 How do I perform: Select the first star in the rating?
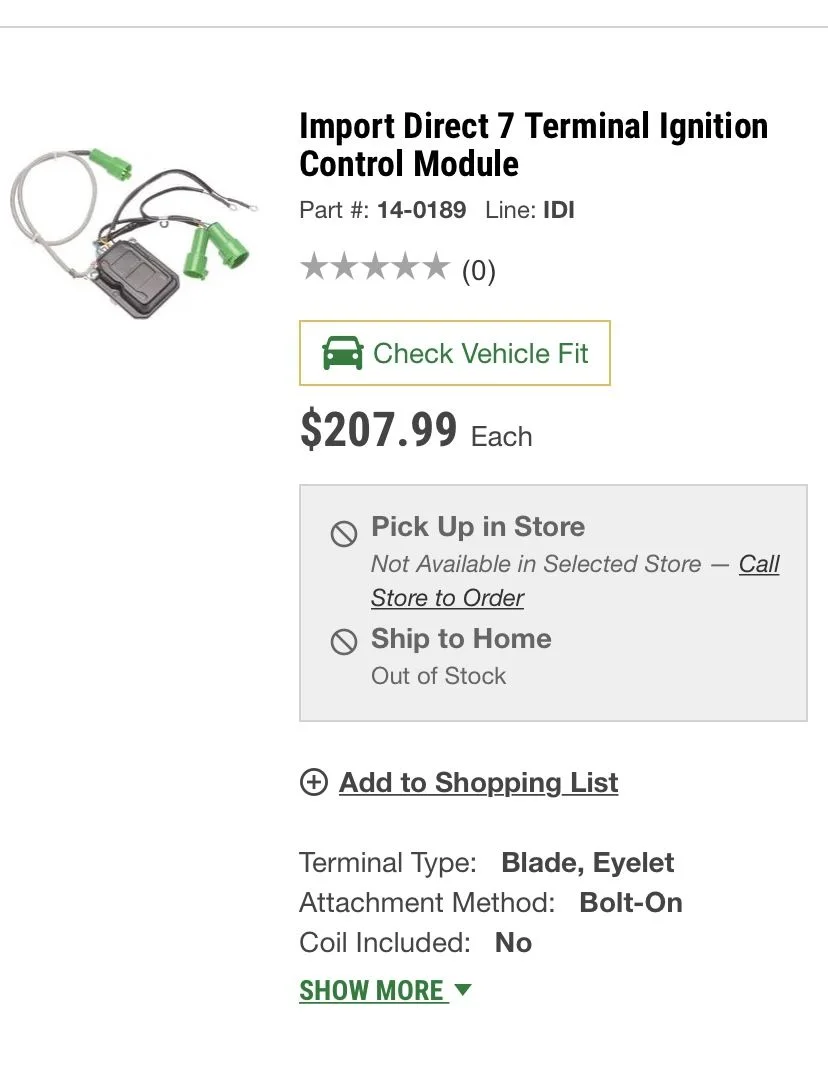(x=315, y=267)
